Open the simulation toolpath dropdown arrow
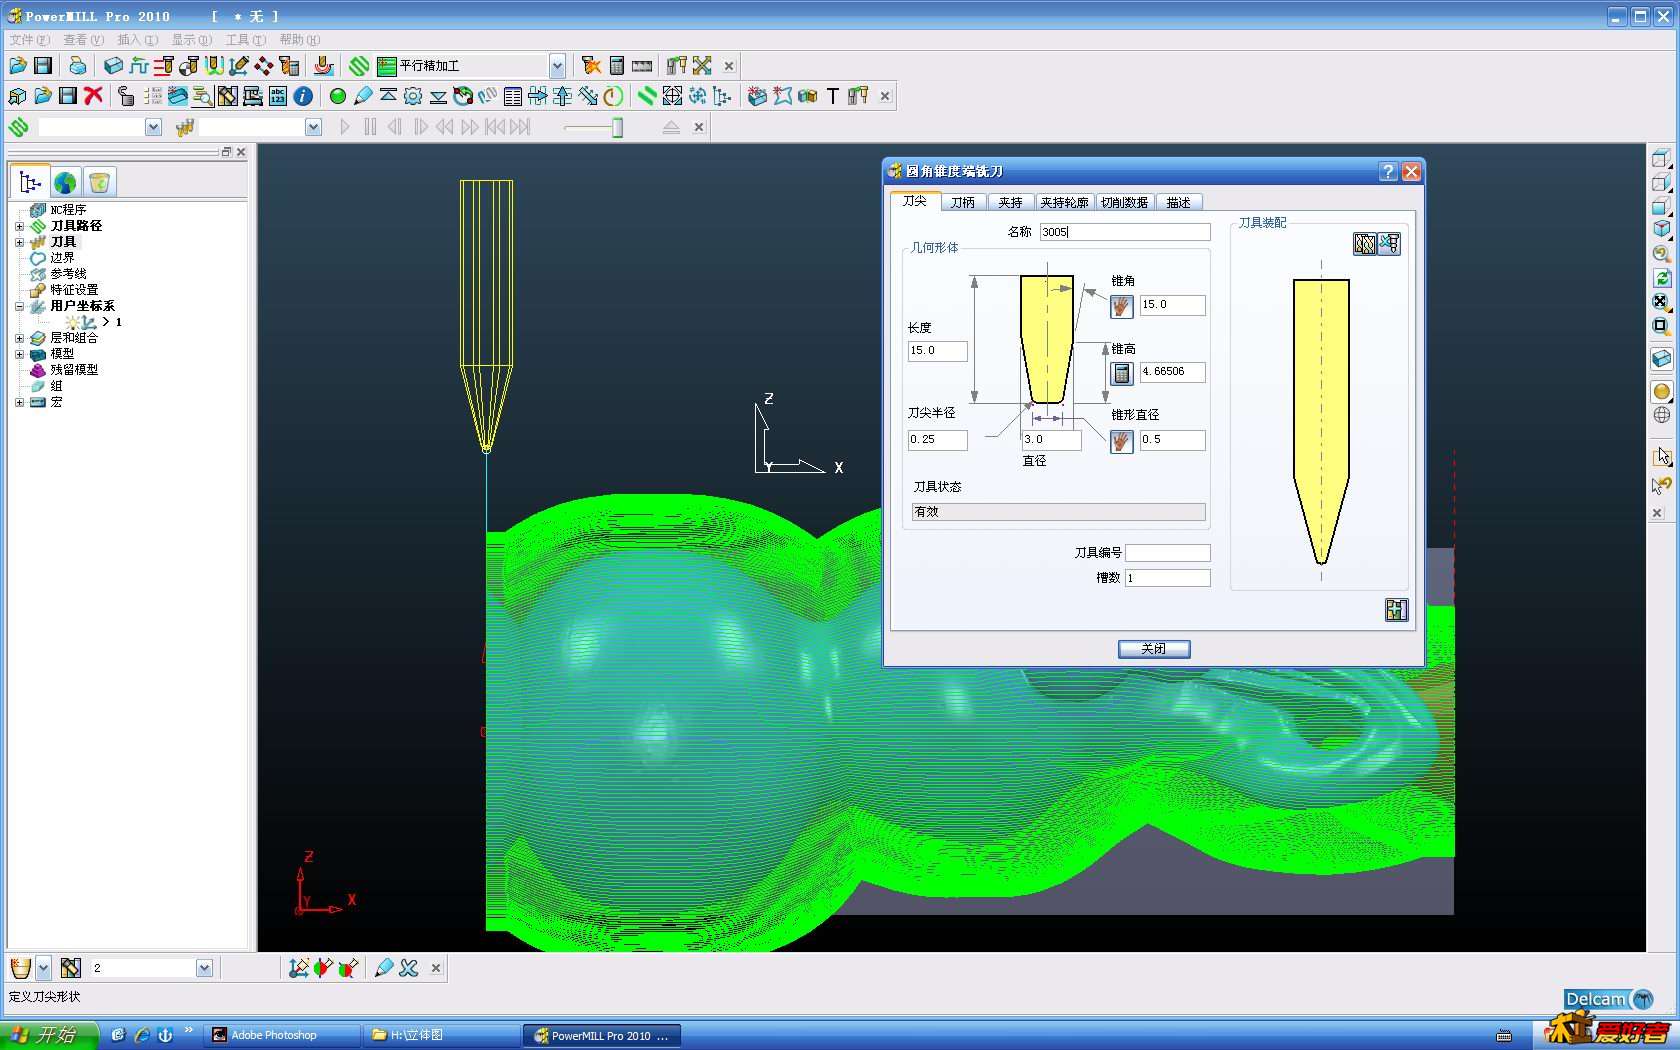The width and height of the screenshot is (1680, 1050). pyautogui.click(x=153, y=127)
